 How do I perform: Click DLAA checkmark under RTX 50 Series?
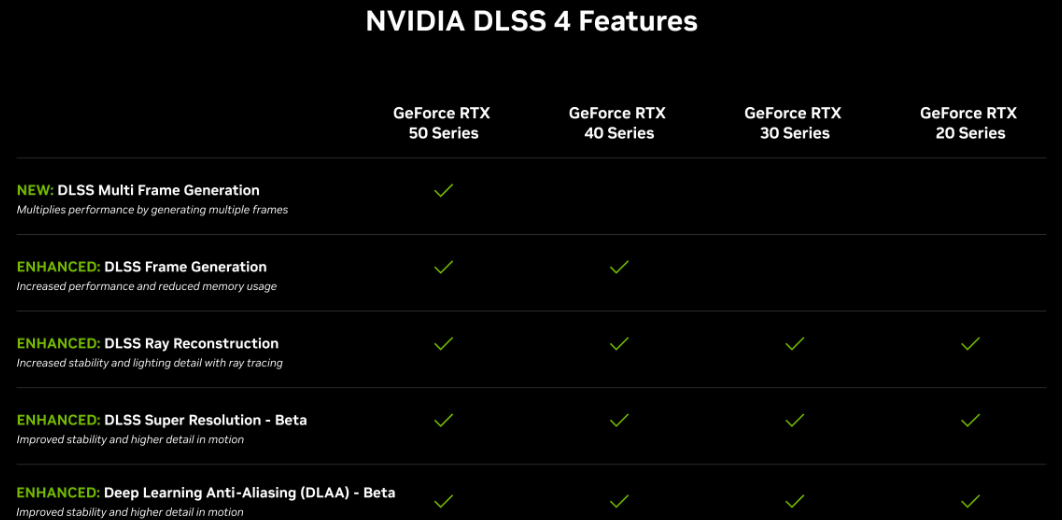[x=443, y=500]
